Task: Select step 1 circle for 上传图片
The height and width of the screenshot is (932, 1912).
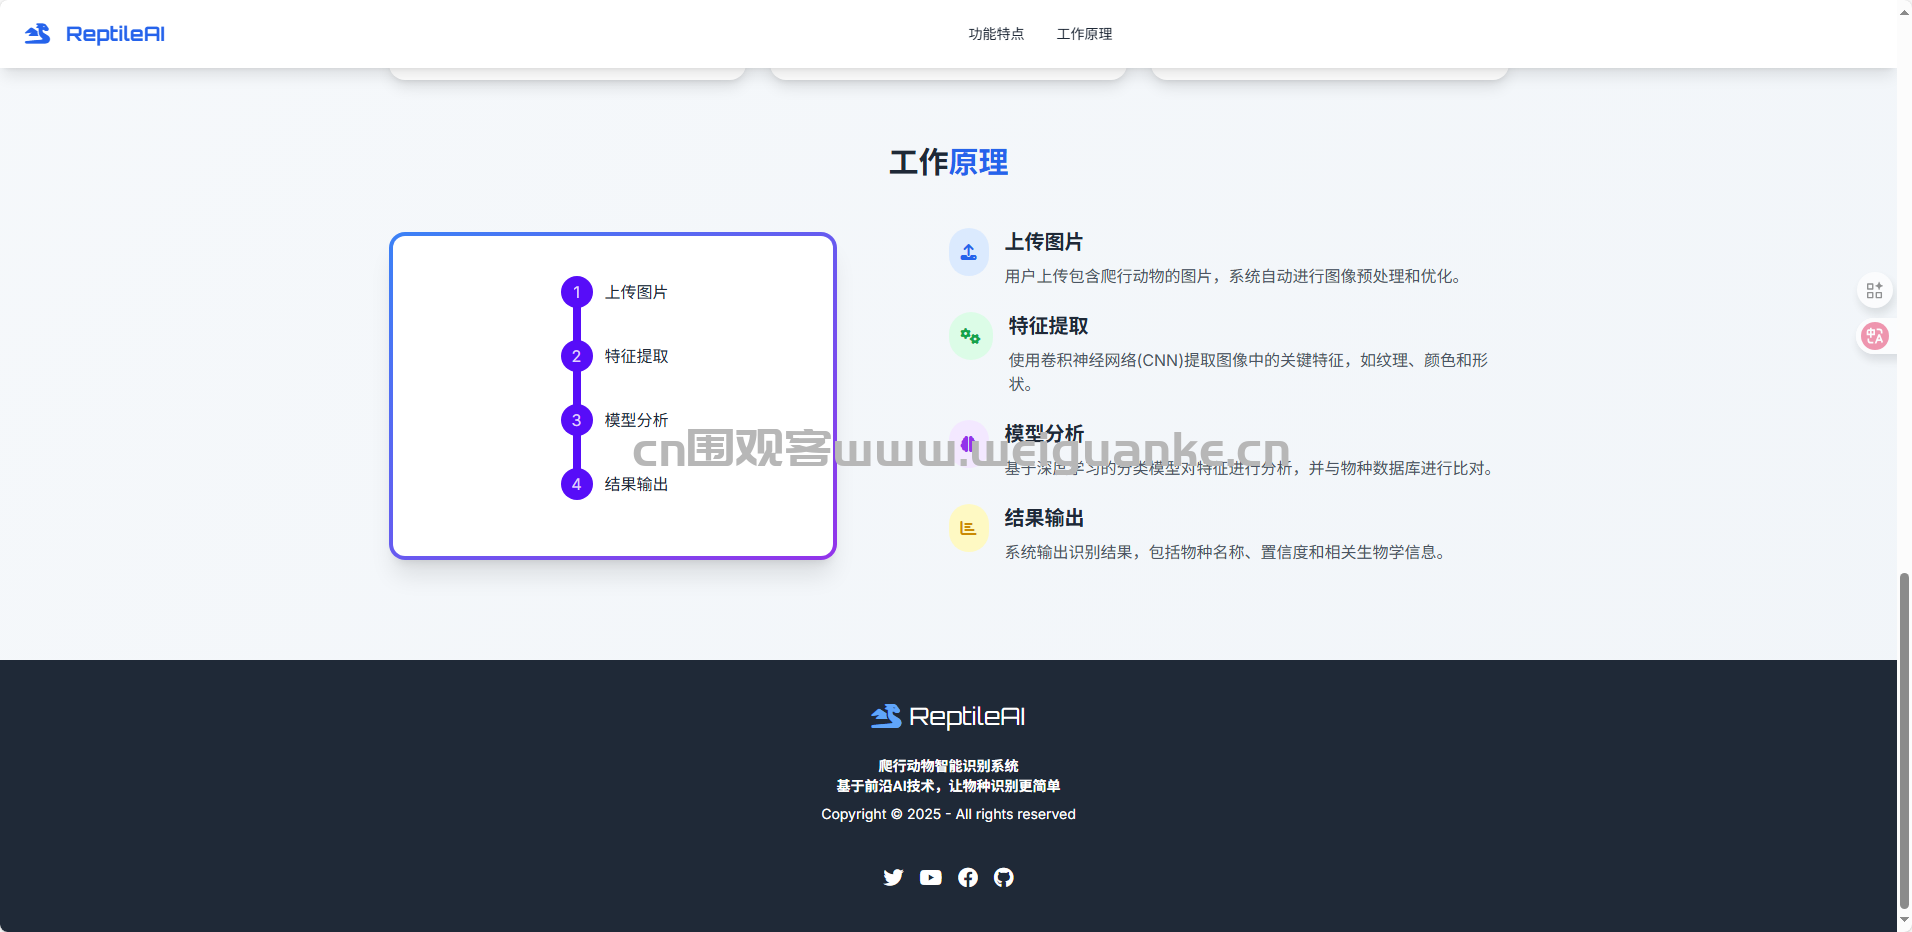Action: pos(576,292)
